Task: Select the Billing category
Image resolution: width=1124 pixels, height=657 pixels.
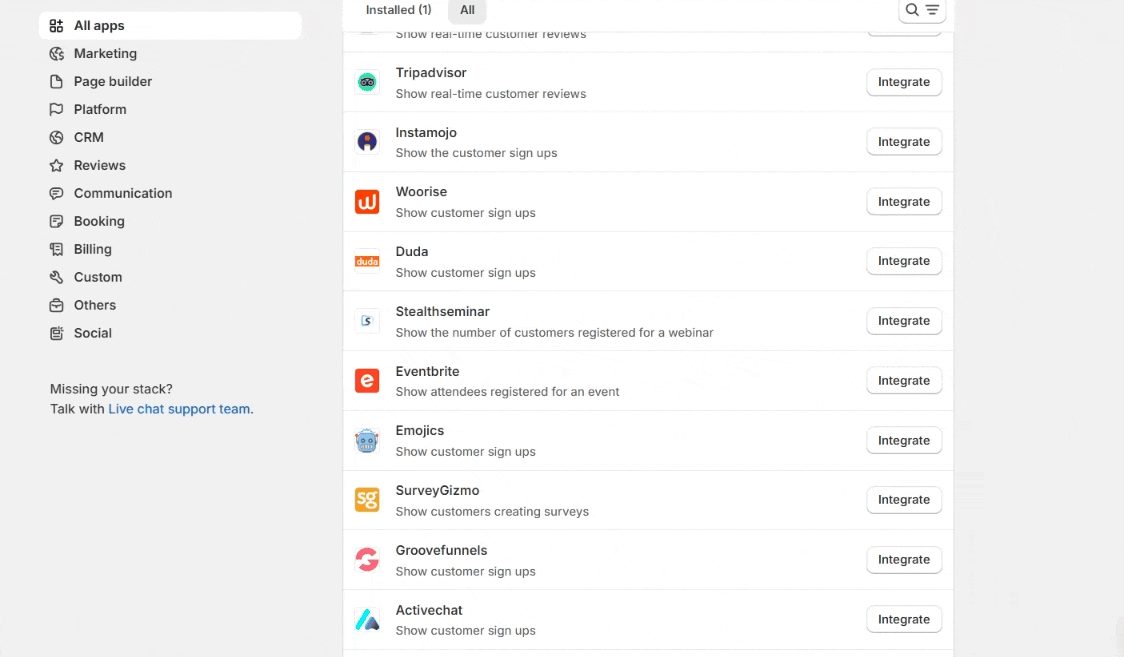Action: pos(92,250)
